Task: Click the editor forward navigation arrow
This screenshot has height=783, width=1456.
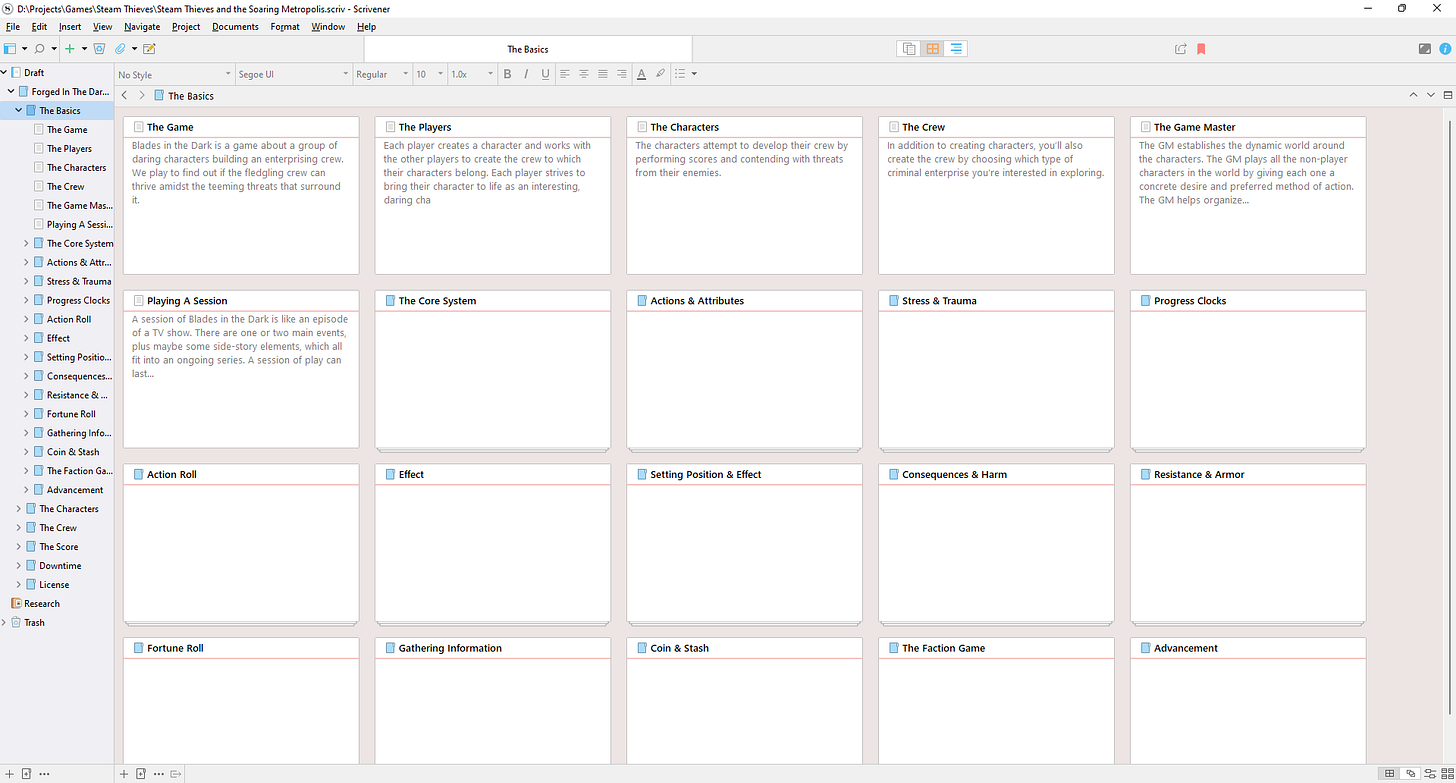Action: click(x=142, y=95)
